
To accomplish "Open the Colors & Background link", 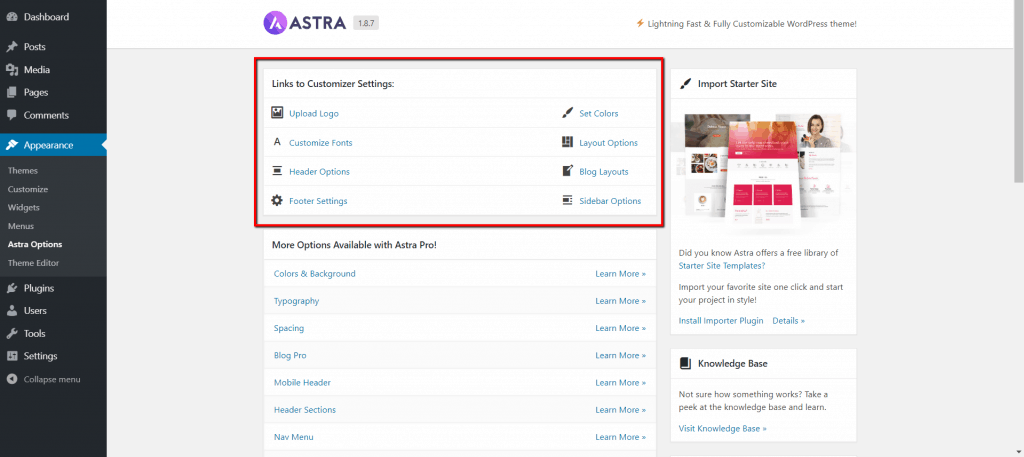I will tap(315, 274).
